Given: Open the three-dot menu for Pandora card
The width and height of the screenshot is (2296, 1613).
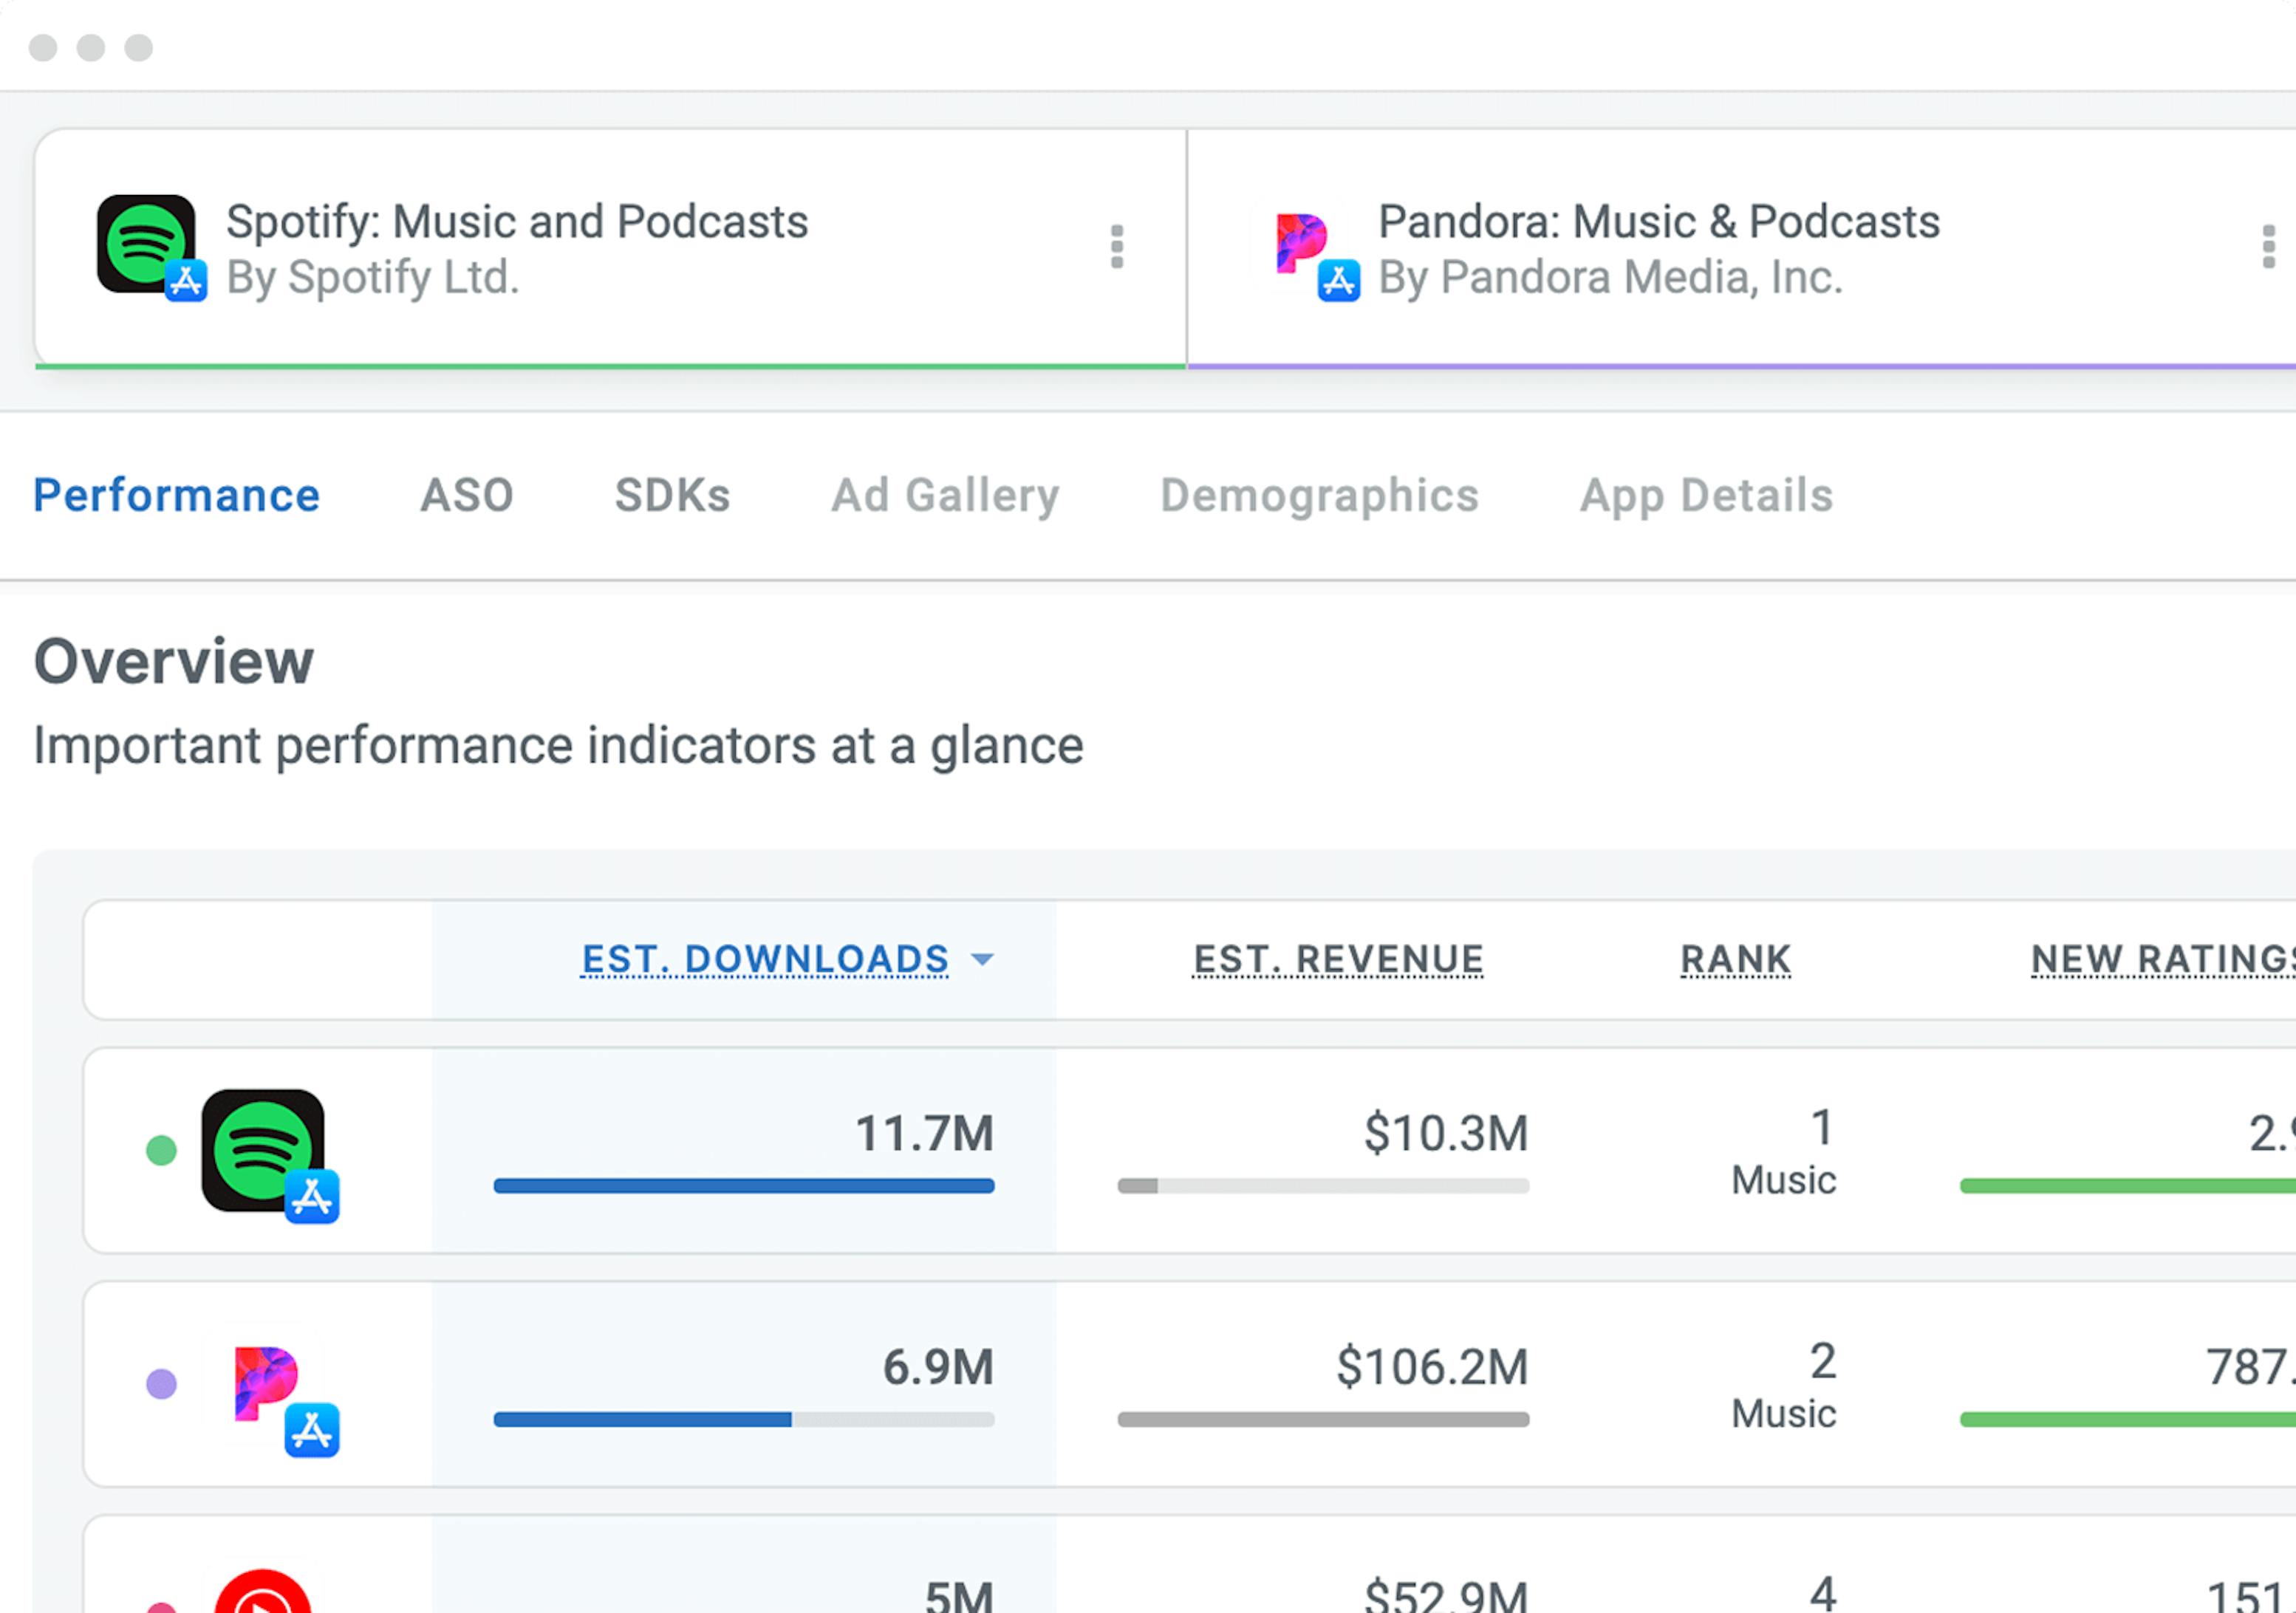Looking at the screenshot, I should [2268, 246].
